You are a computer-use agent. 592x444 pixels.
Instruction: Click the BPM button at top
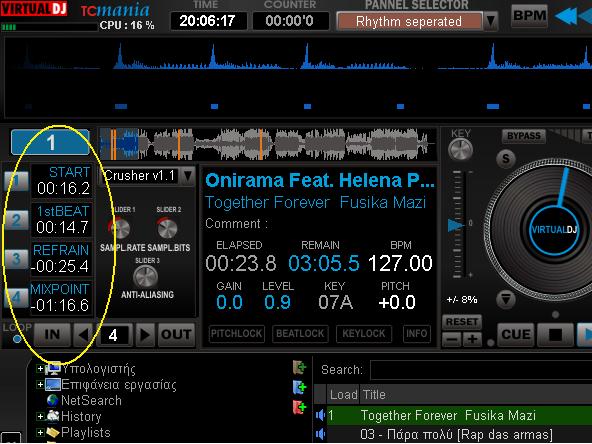tap(529, 16)
